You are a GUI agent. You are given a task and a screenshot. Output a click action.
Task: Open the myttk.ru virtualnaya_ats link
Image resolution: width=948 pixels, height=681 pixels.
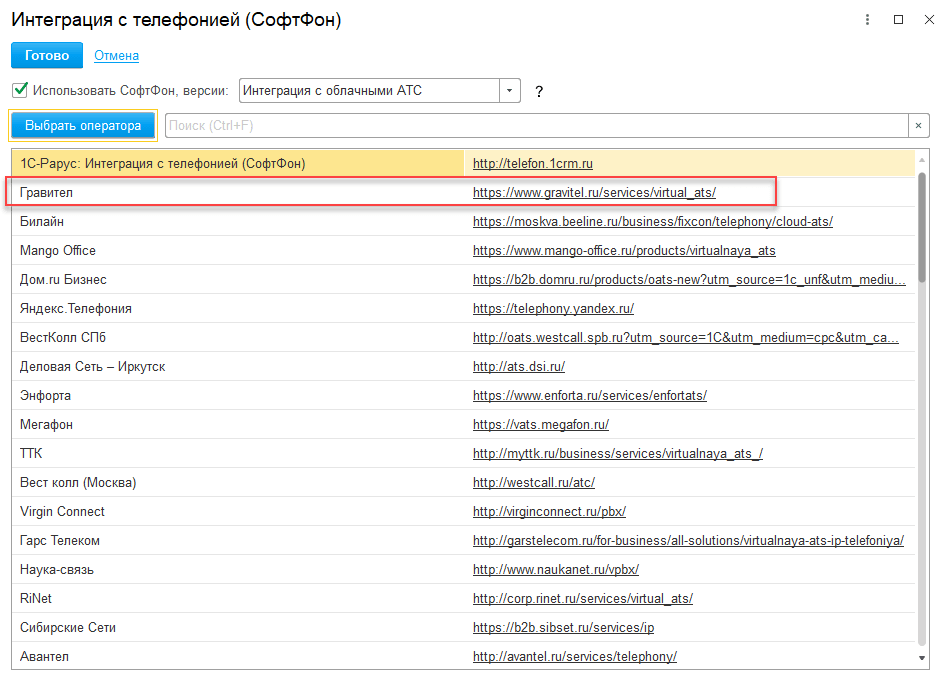[618, 454]
